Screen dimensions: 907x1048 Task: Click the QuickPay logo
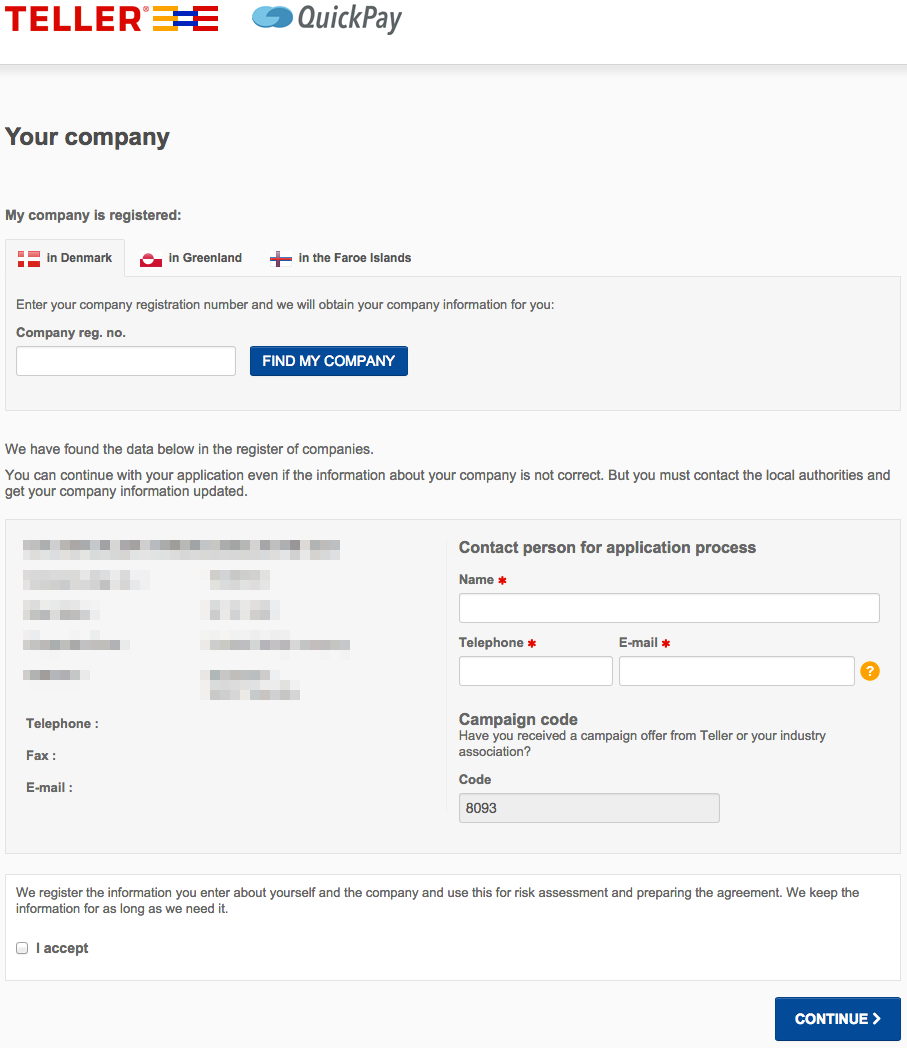tap(327, 18)
